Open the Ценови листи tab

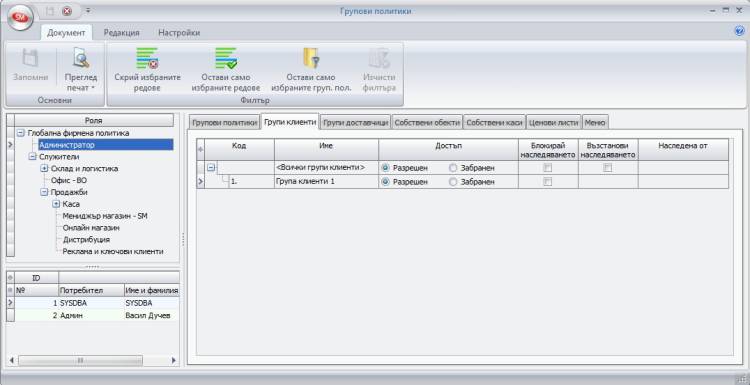[x=554, y=123]
